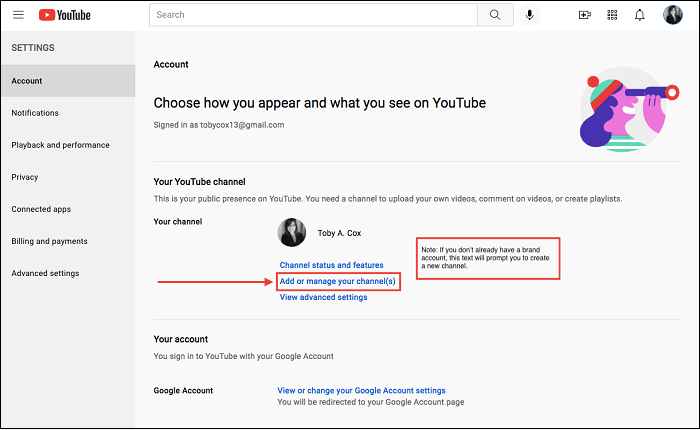The height and width of the screenshot is (430, 700).
Task: Open the account avatar menu
Action: [673, 15]
